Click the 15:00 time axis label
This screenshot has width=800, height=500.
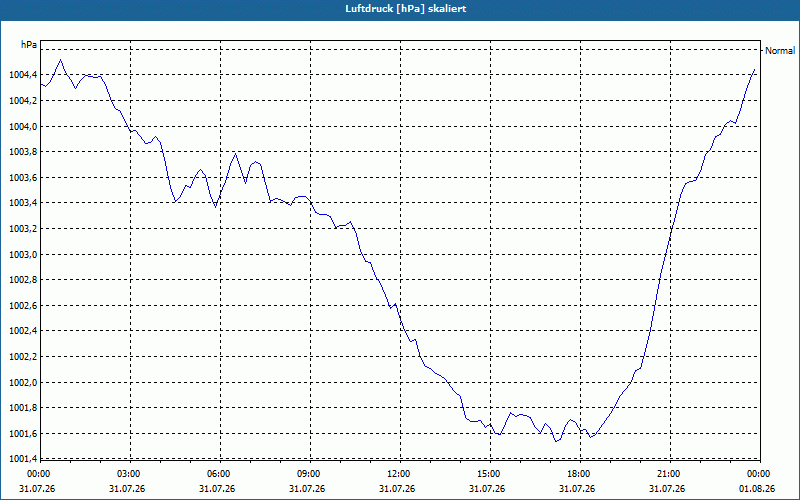click(x=488, y=474)
